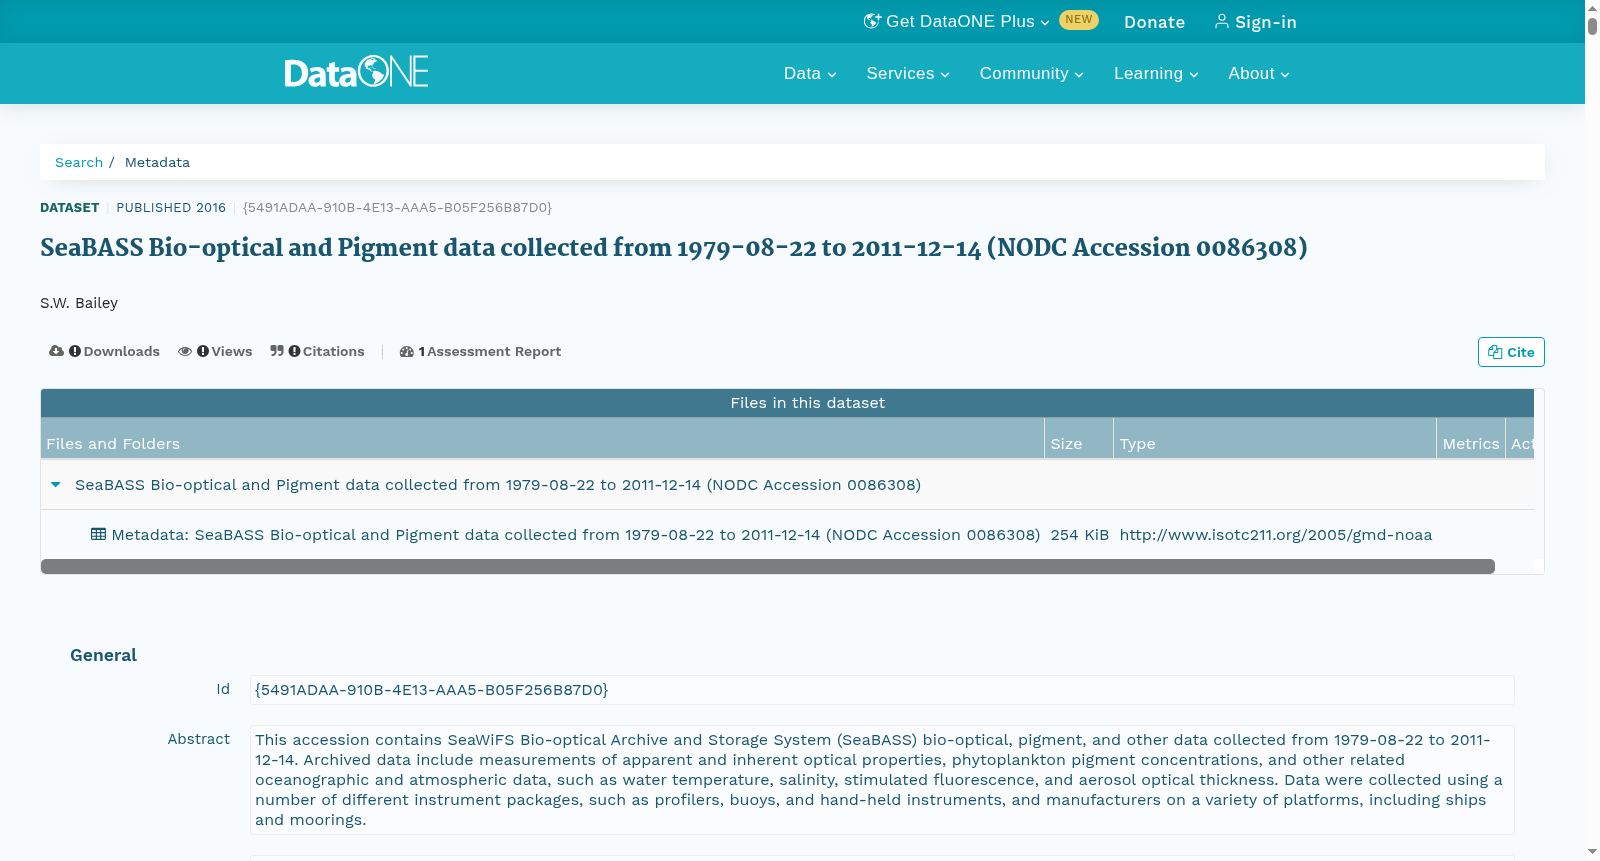This screenshot has width=1600, height=861.
Task: Click the author name S.W. Bailey
Action: pyautogui.click(x=79, y=303)
